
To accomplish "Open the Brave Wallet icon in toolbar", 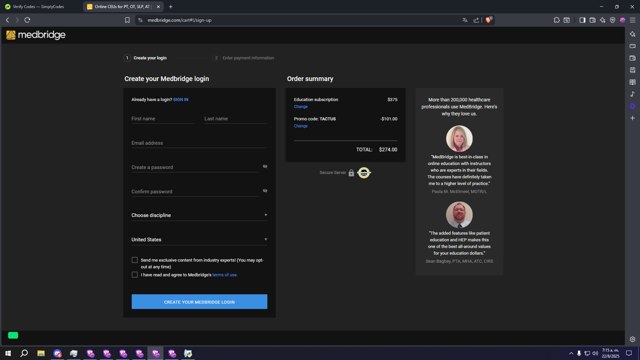I will 593,20.
